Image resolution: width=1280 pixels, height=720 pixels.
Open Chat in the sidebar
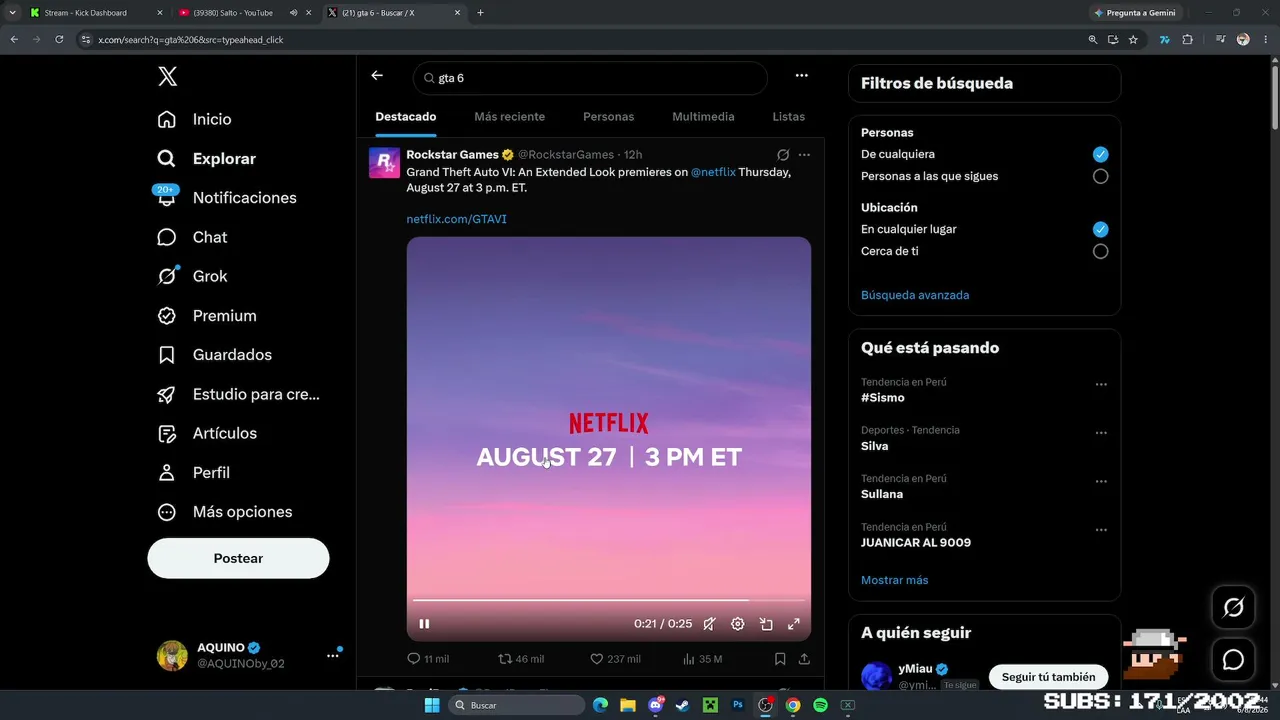tap(192, 237)
